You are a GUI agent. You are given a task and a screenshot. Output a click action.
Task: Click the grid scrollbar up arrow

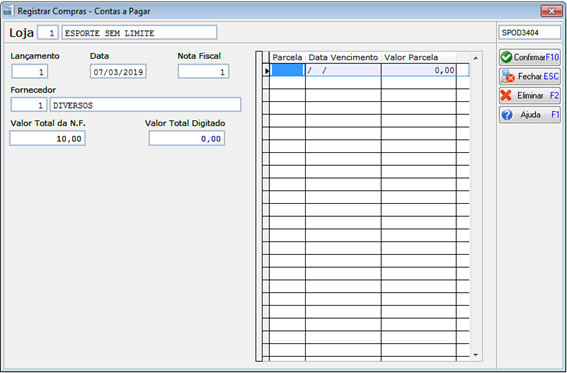pyautogui.click(x=476, y=58)
